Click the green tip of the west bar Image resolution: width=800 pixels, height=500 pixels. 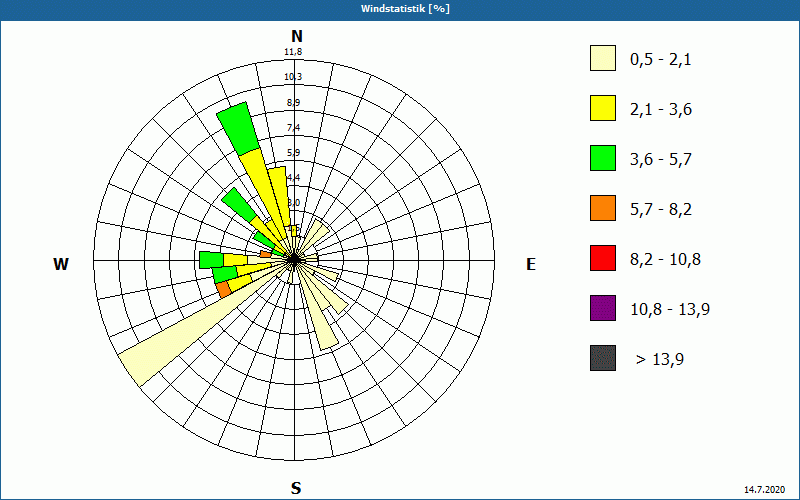211,260
